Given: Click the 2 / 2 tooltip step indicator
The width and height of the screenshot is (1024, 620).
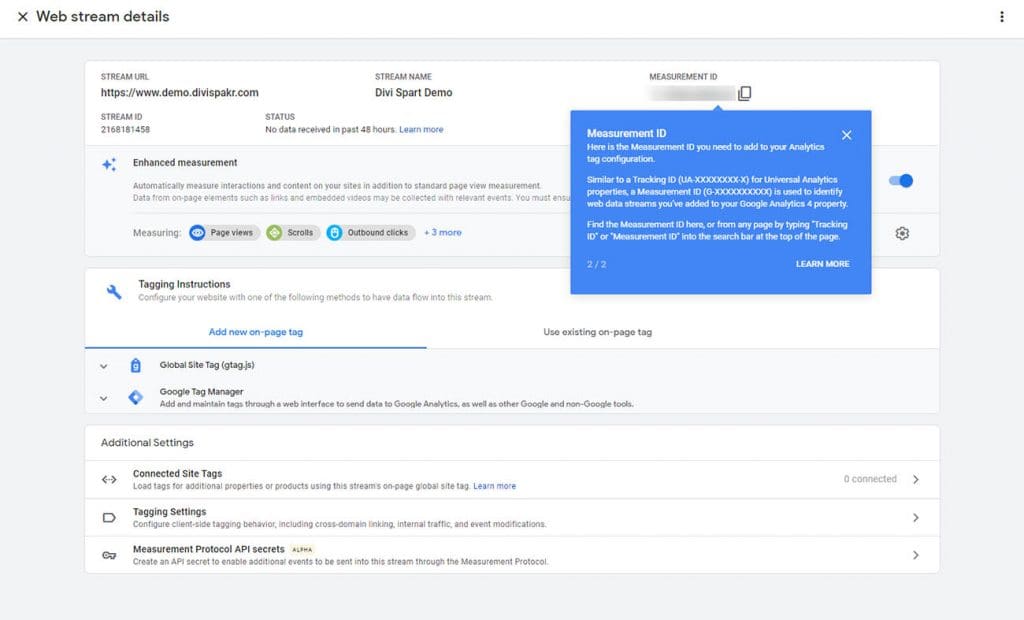Looking at the screenshot, I should [596, 264].
